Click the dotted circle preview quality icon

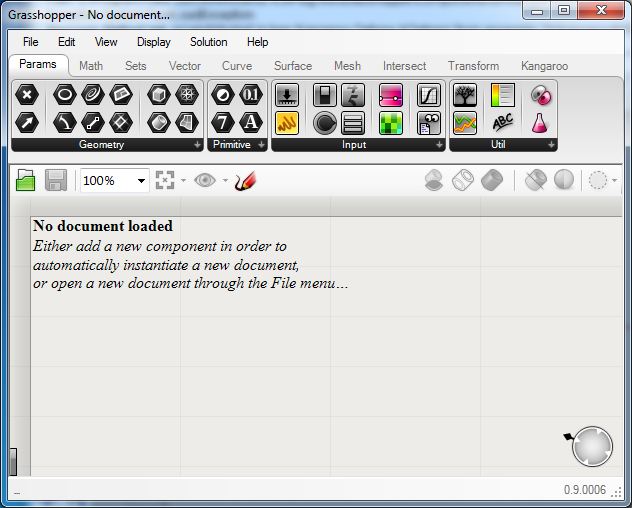click(598, 180)
